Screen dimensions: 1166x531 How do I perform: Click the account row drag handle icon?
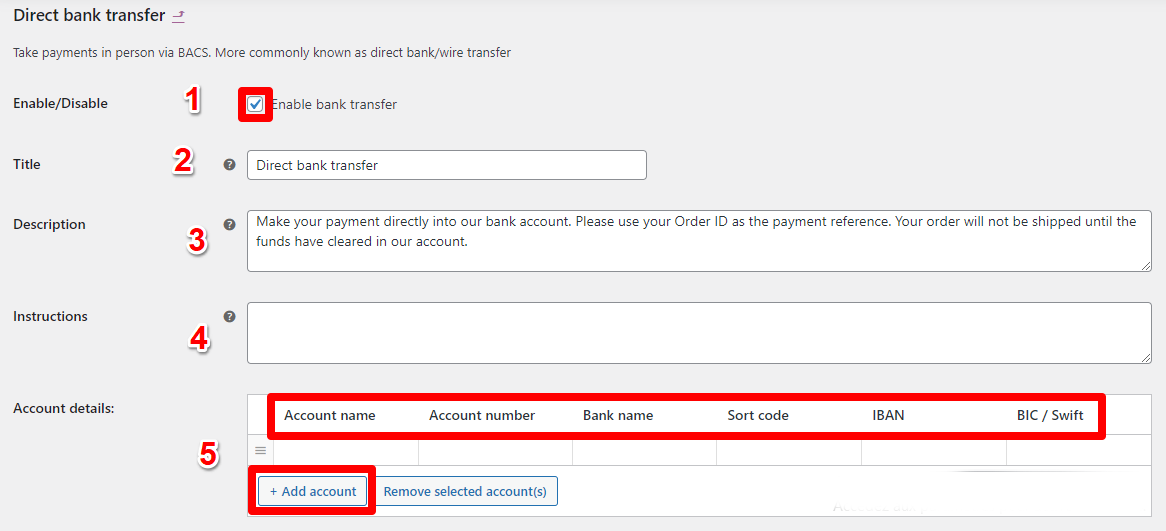pyautogui.click(x=260, y=450)
